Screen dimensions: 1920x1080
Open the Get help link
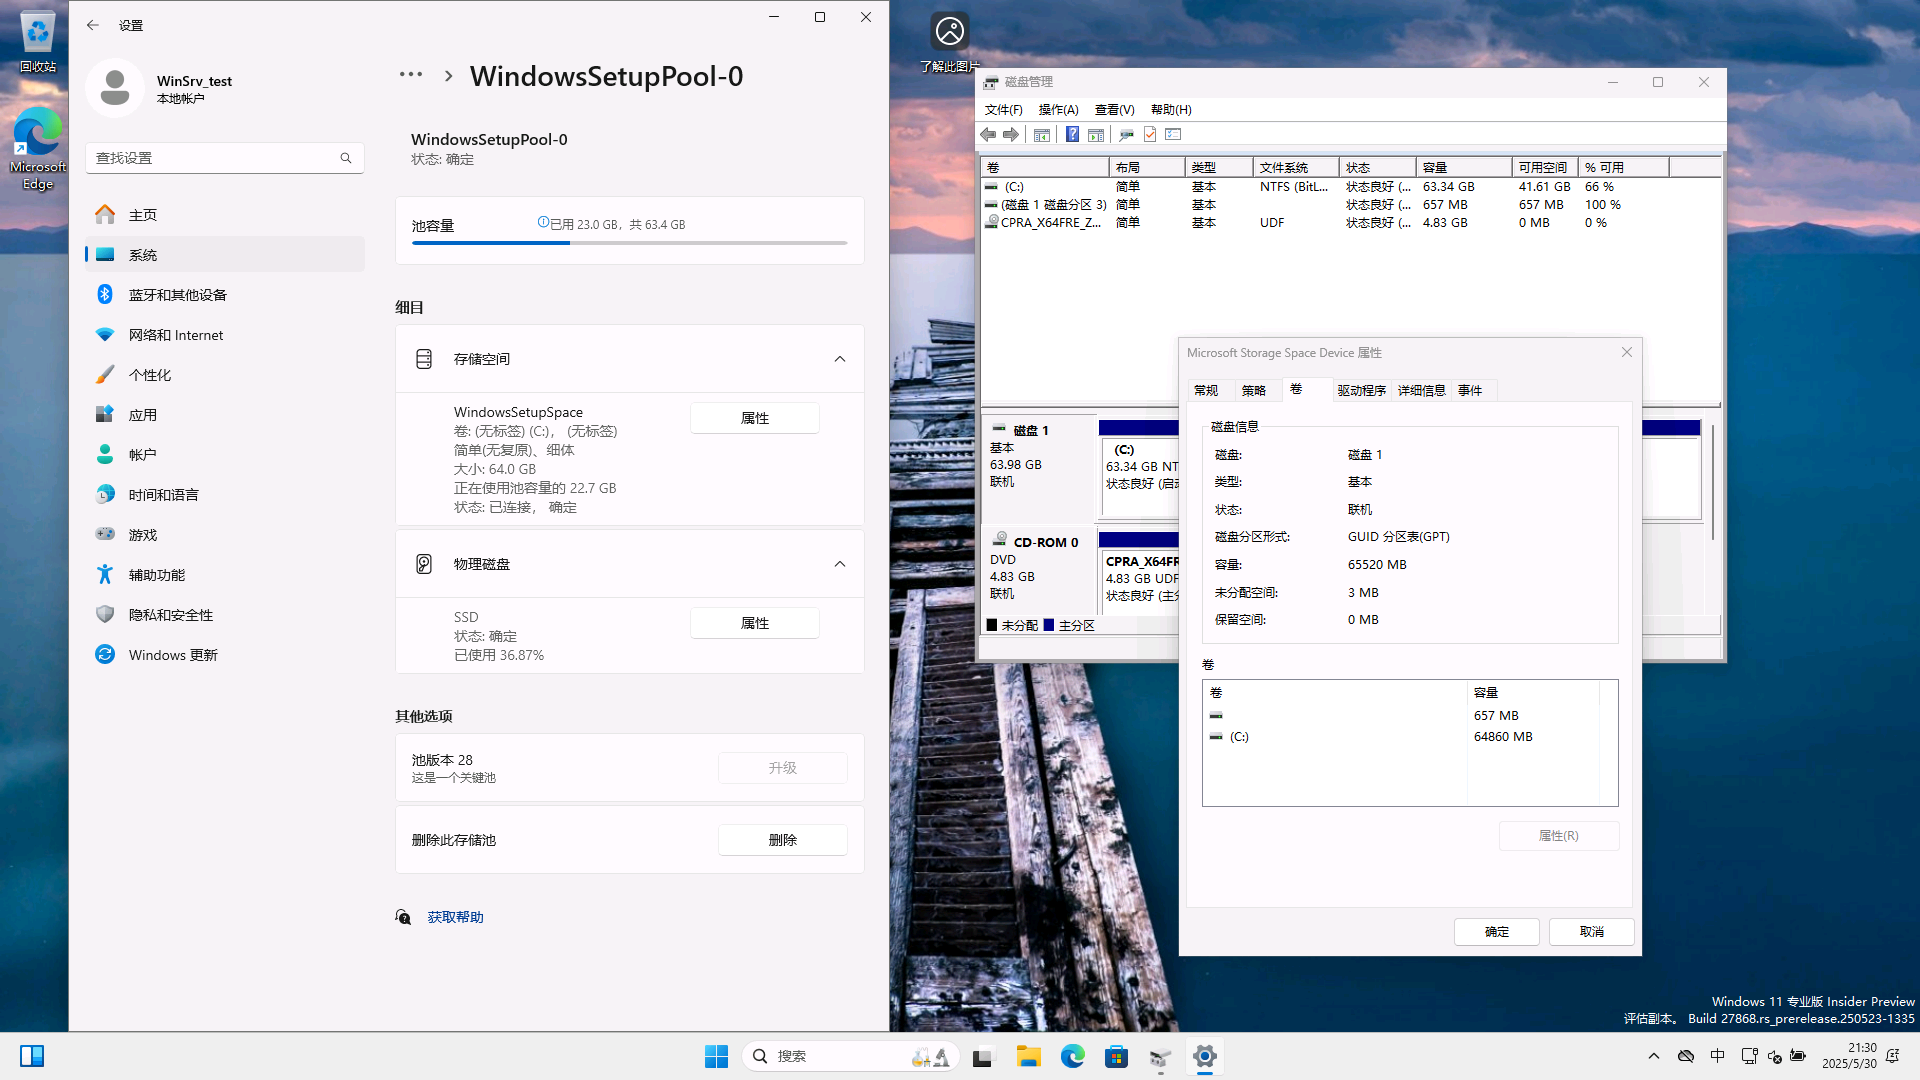[x=455, y=917]
